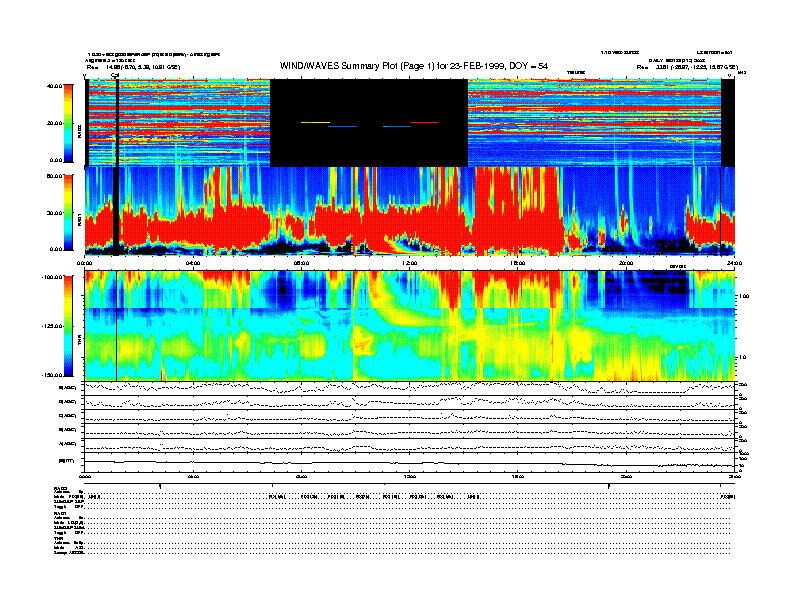Click the bottom |B| (nT) magnetic field line plot
The height and width of the screenshot is (612, 792).
point(410,462)
